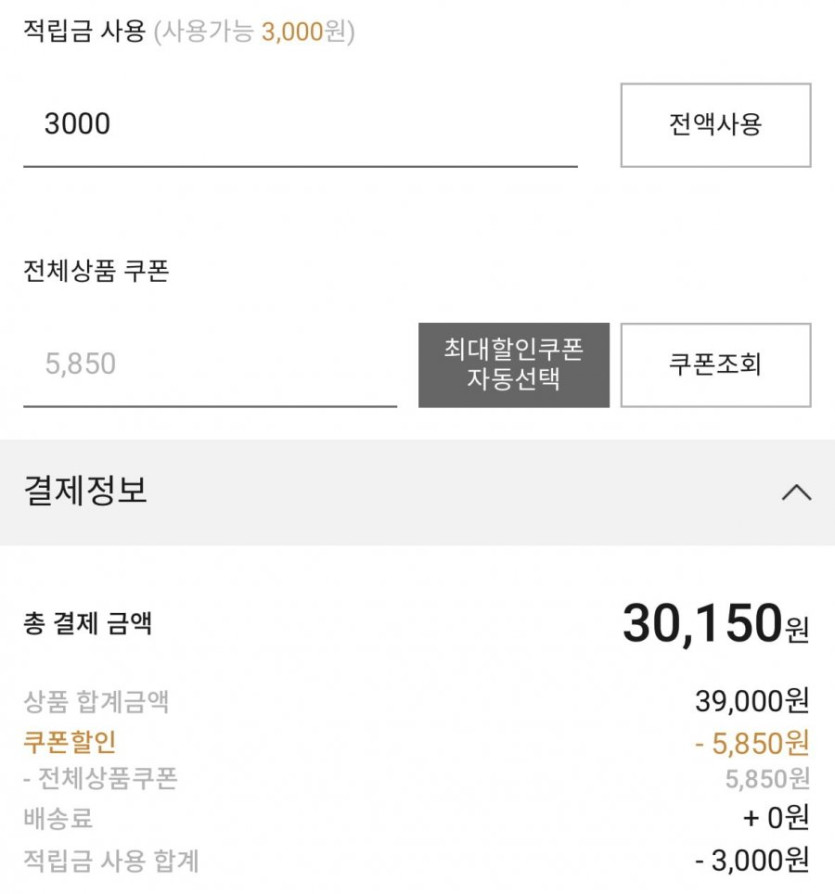Click the orange 쿠폰할인 label
The width and height of the screenshot is (835, 894).
(x=70, y=741)
